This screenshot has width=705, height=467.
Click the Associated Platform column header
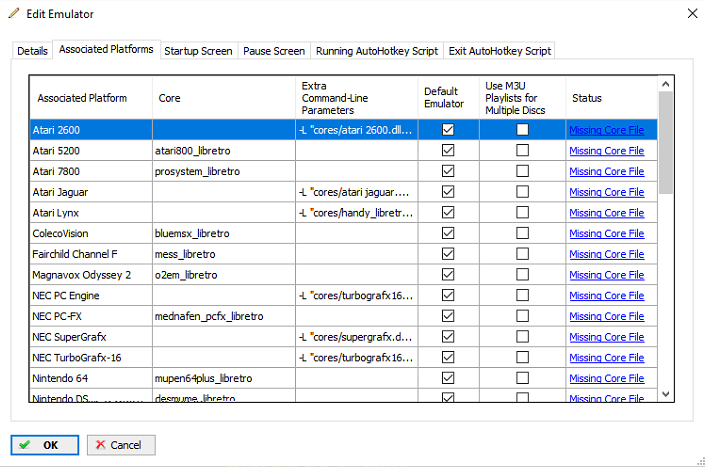coord(91,98)
